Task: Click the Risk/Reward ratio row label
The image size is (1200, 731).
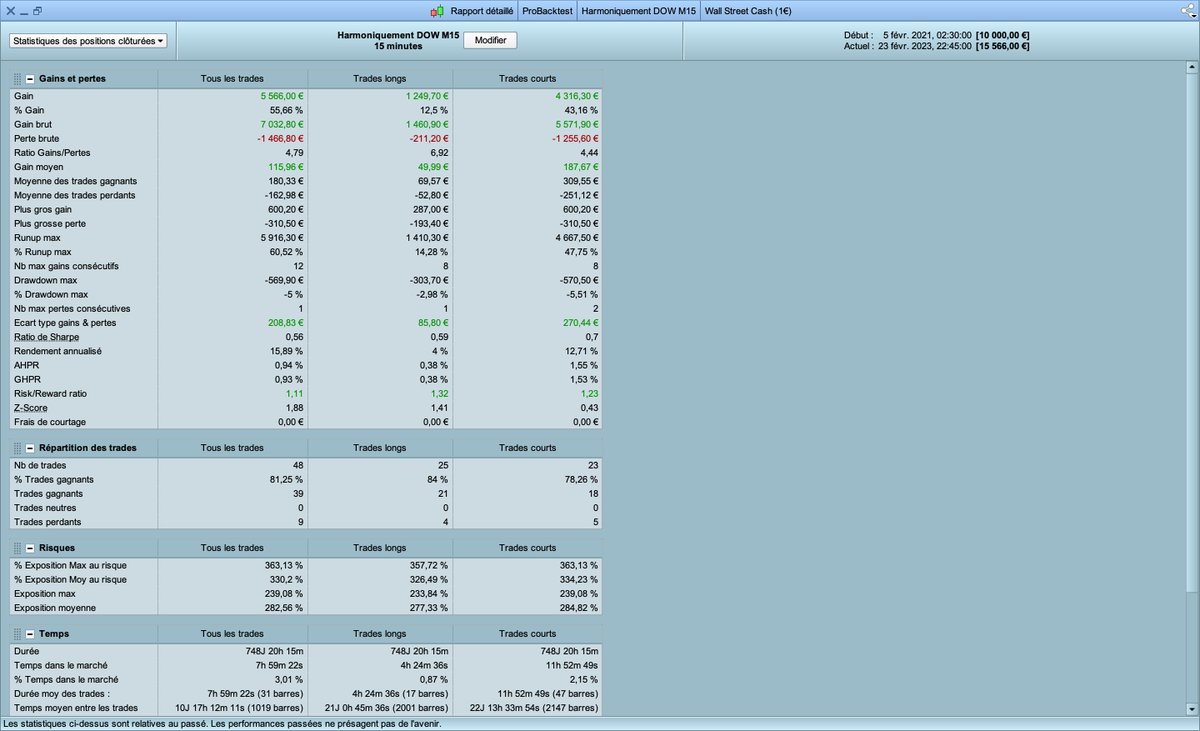Action: pyautogui.click(x=50, y=394)
